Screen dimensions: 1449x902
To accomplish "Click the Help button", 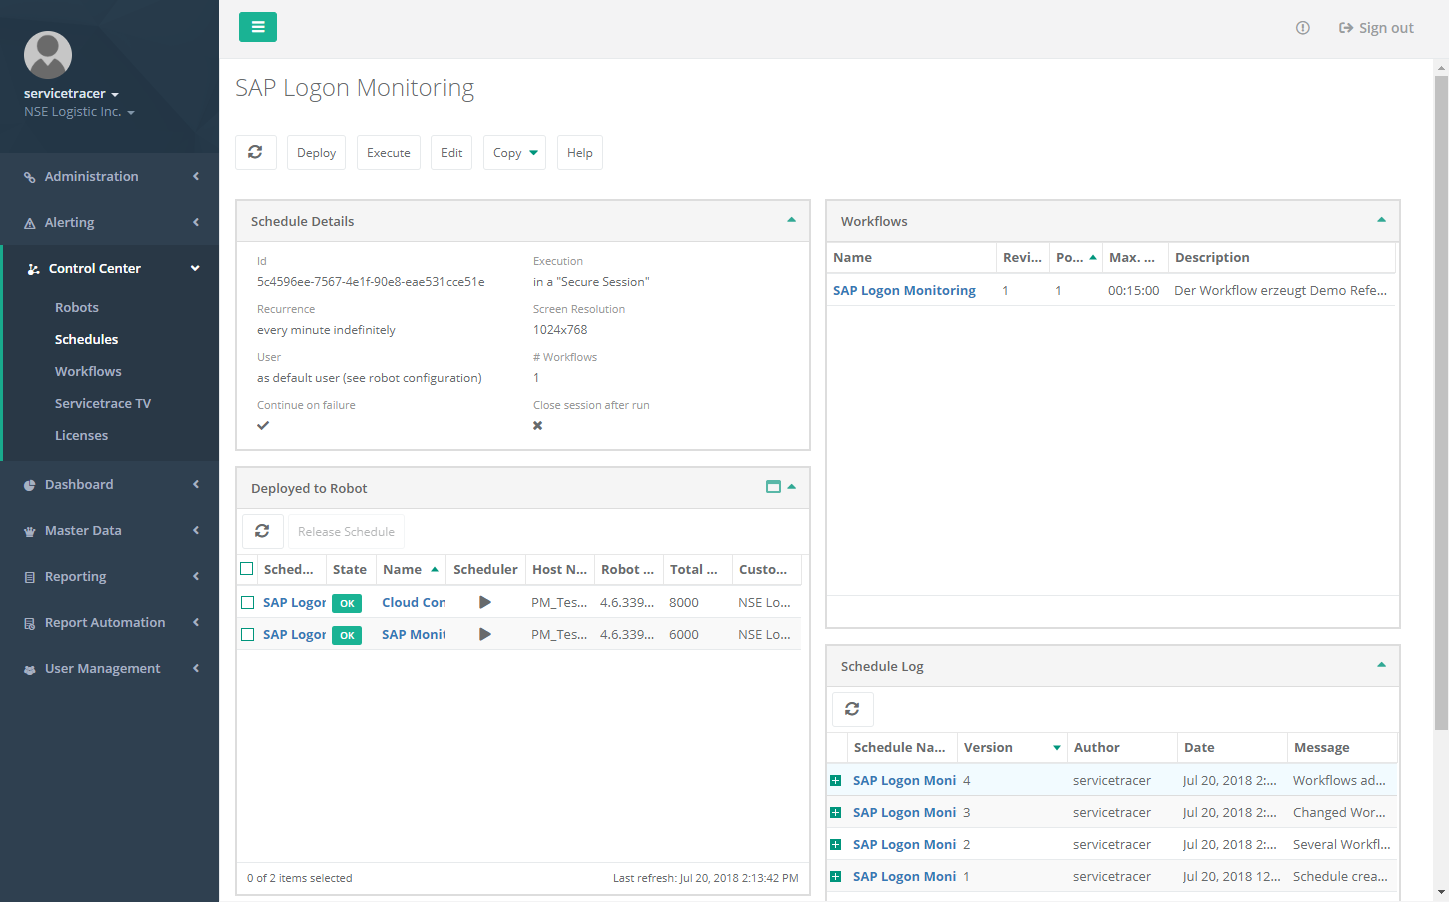I will pos(580,152).
